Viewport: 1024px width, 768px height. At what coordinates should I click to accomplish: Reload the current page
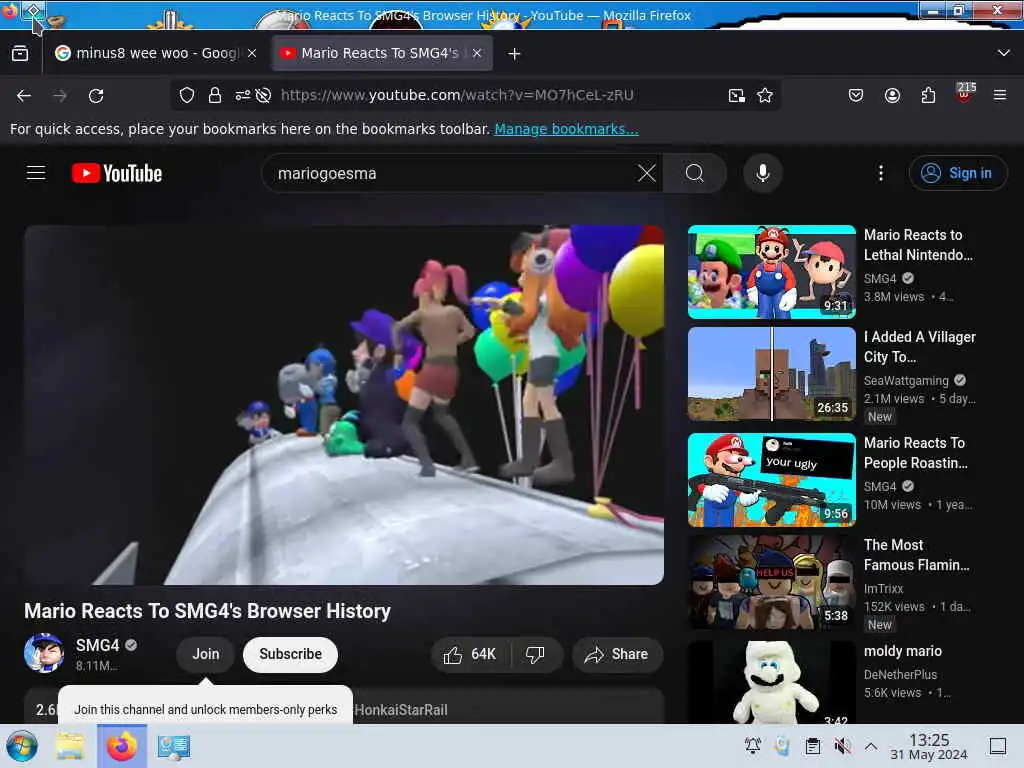[x=96, y=96]
